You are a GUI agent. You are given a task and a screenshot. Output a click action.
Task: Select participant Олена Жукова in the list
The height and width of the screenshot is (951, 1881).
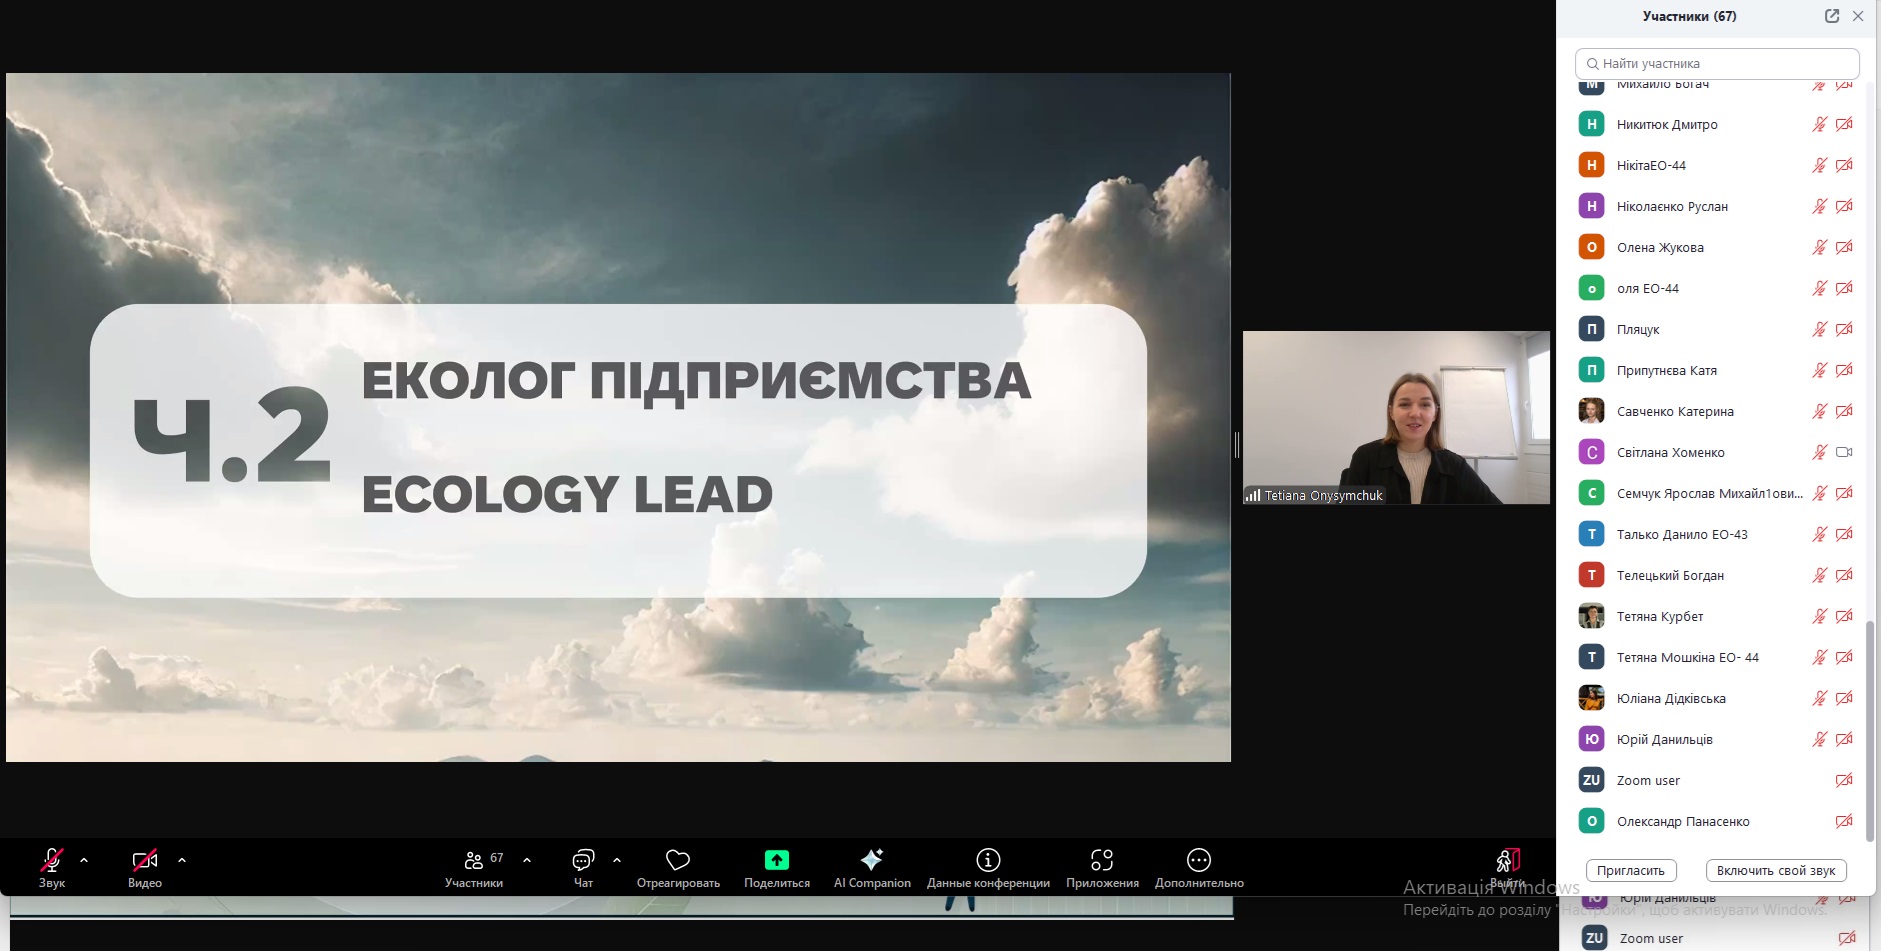click(x=1660, y=248)
